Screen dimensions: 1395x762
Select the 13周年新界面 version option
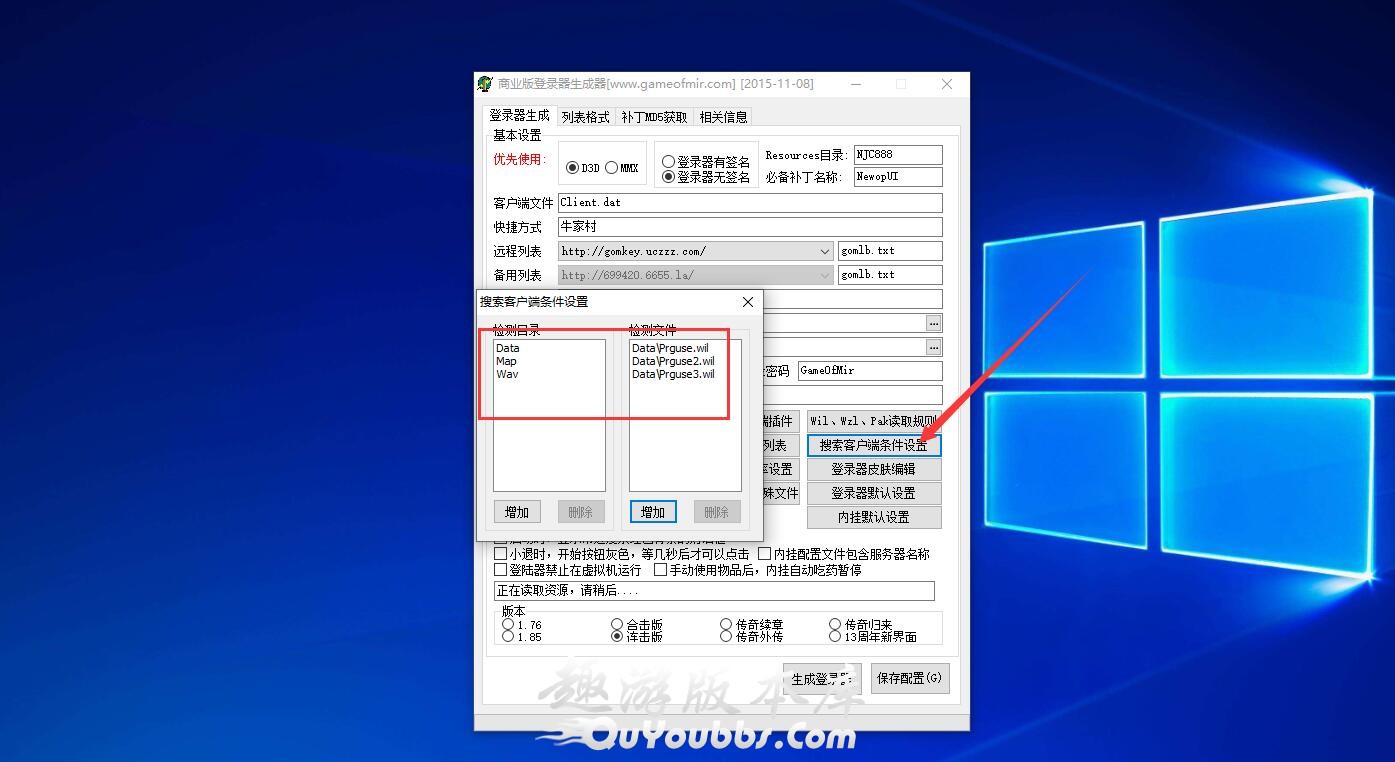pos(835,636)
